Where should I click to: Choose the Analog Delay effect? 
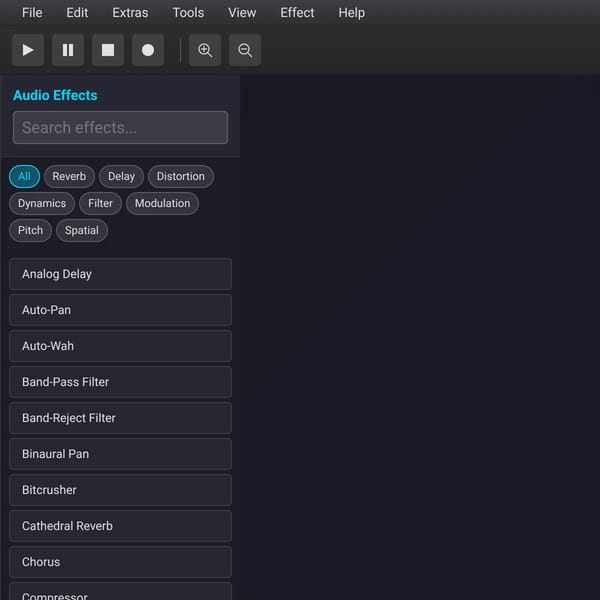[120, 274]
